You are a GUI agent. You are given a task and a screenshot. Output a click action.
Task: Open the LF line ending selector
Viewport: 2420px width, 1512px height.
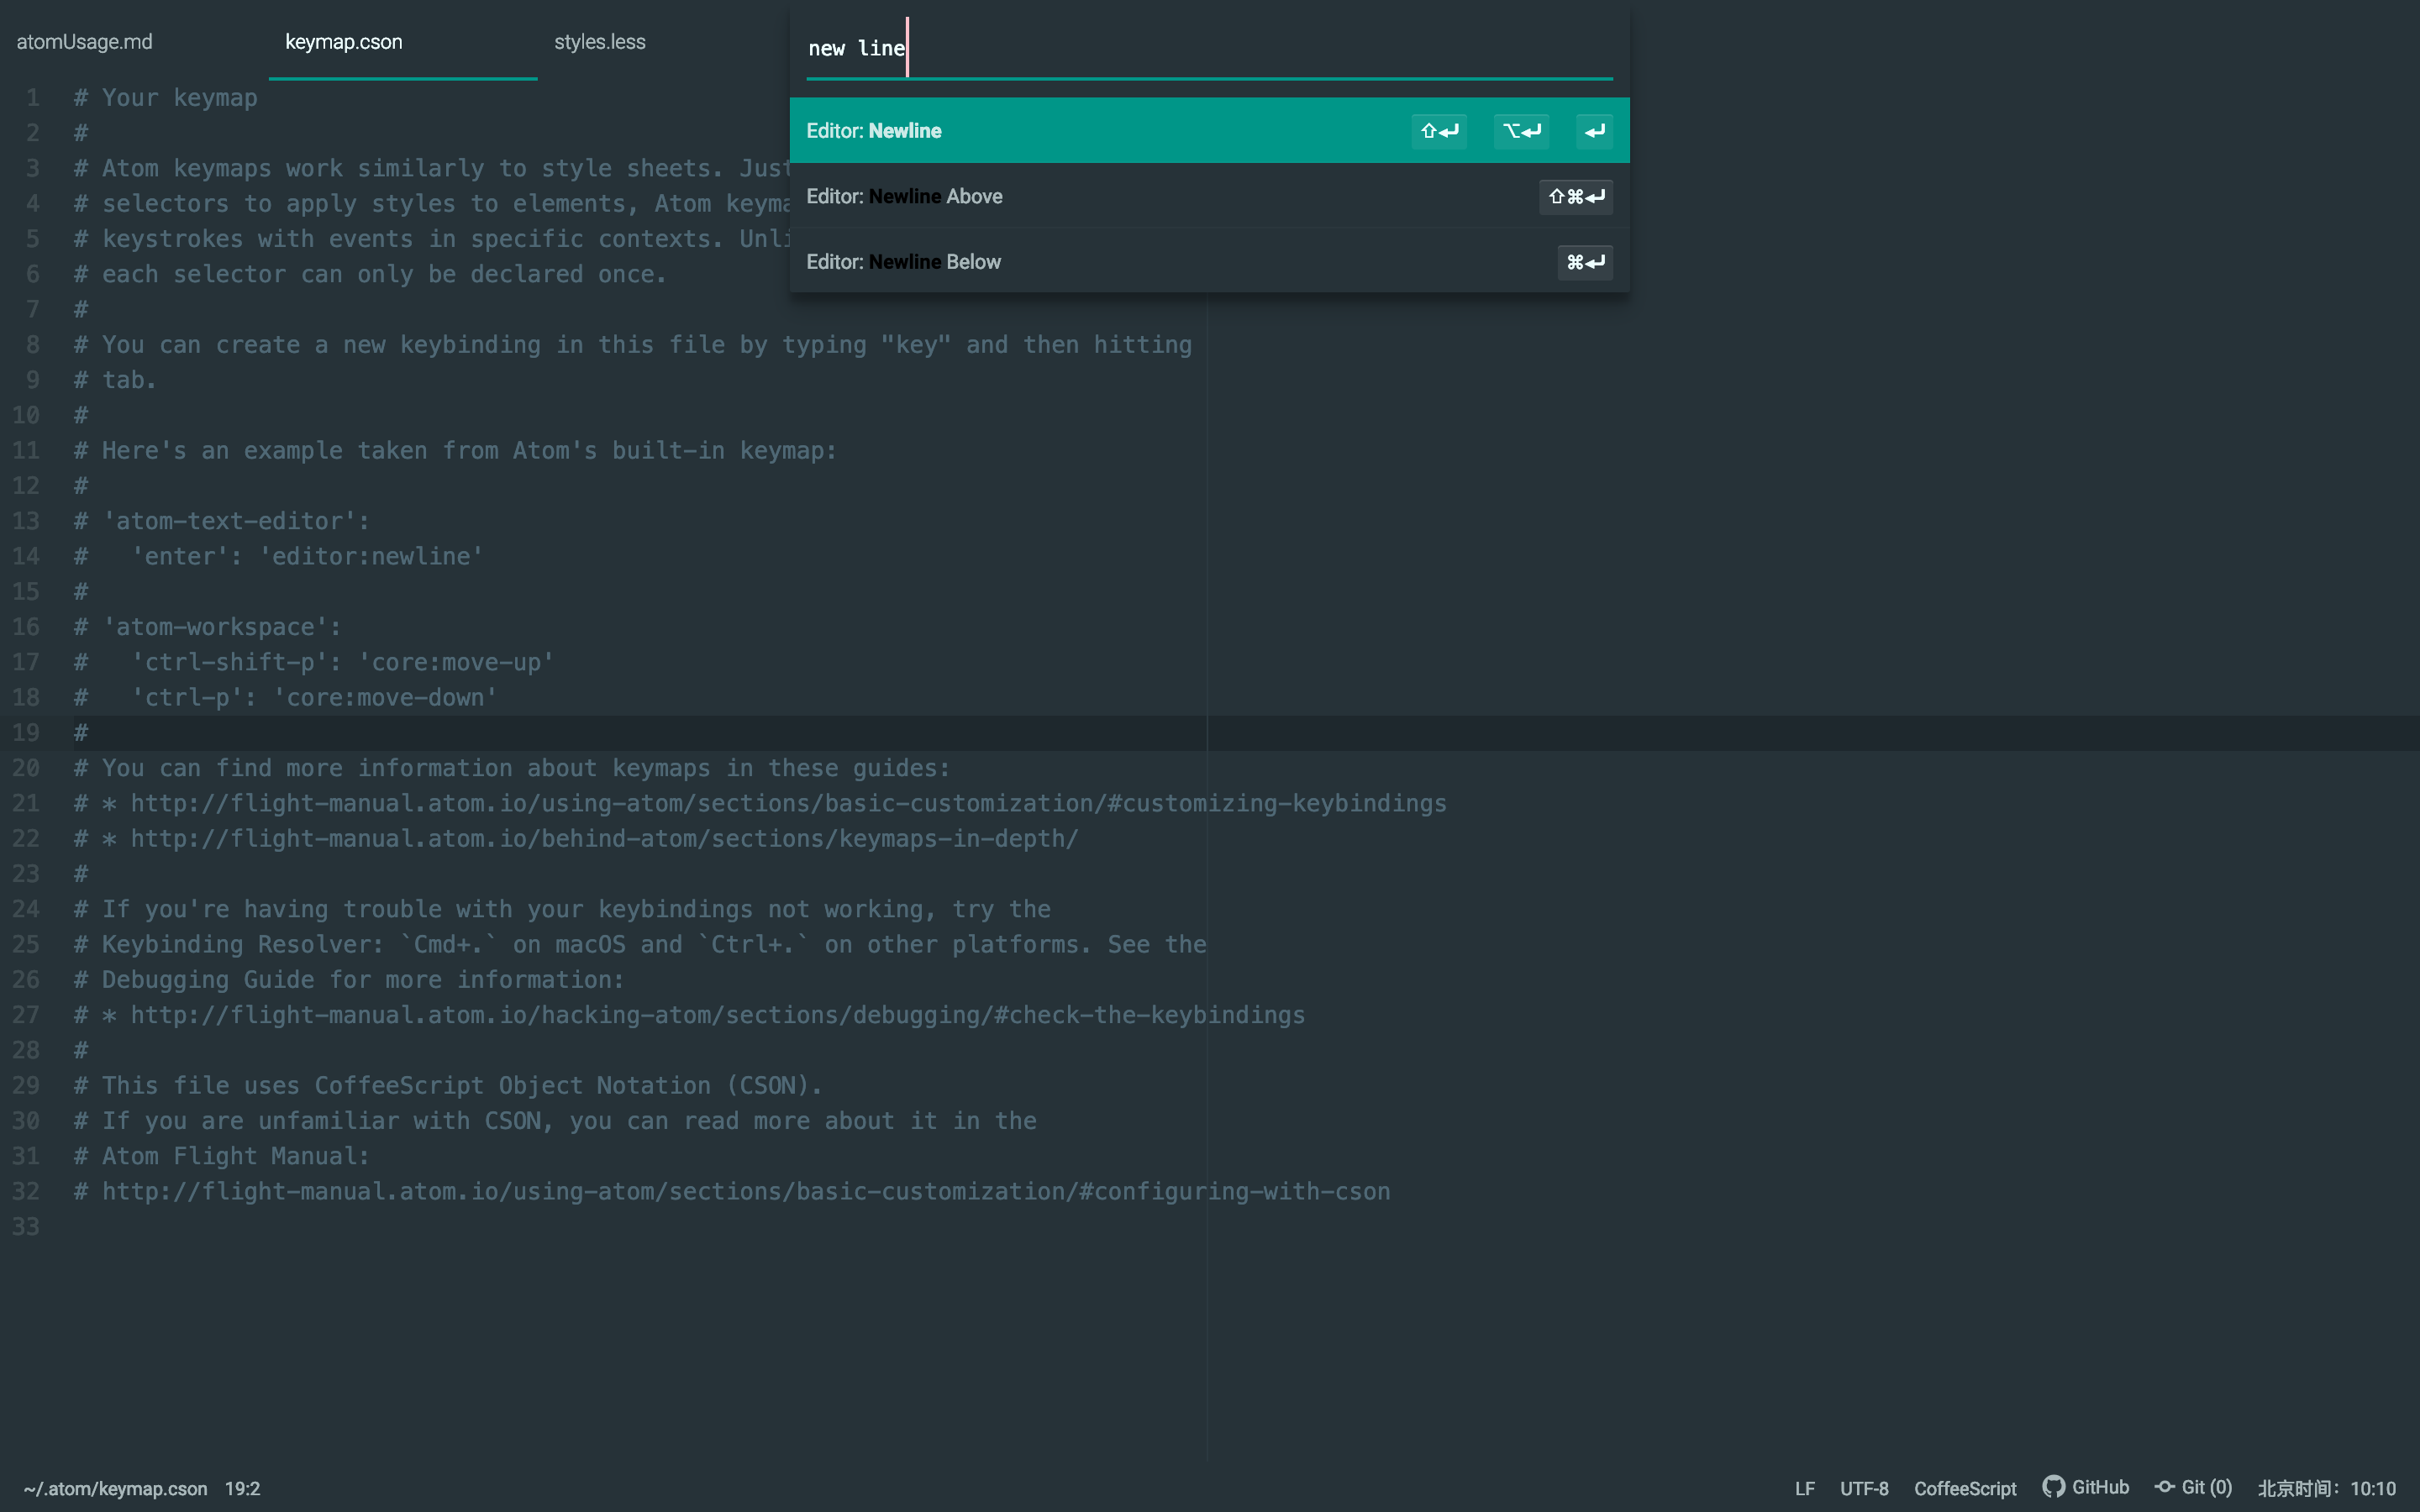coord(1804,1488)
